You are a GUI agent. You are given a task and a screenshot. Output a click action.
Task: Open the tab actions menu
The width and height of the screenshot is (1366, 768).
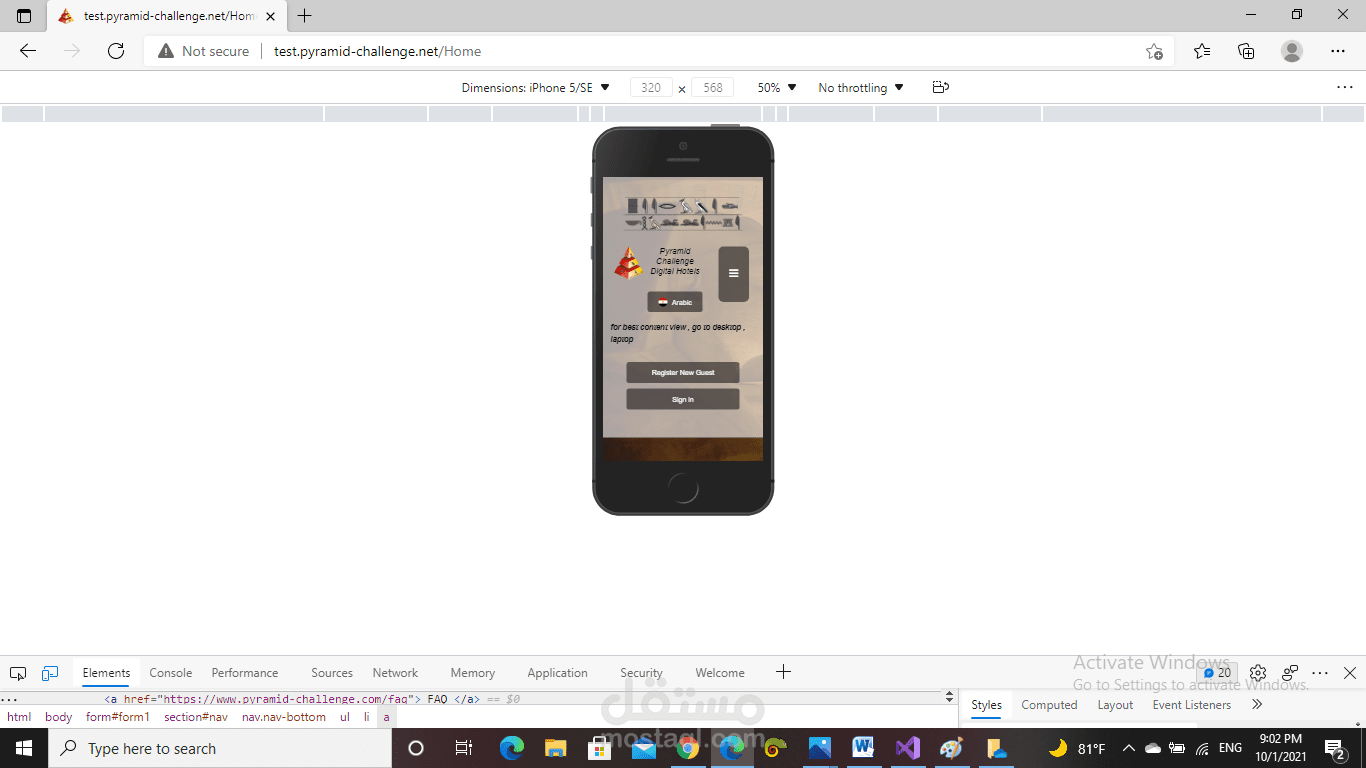click(x=24, y=16)
